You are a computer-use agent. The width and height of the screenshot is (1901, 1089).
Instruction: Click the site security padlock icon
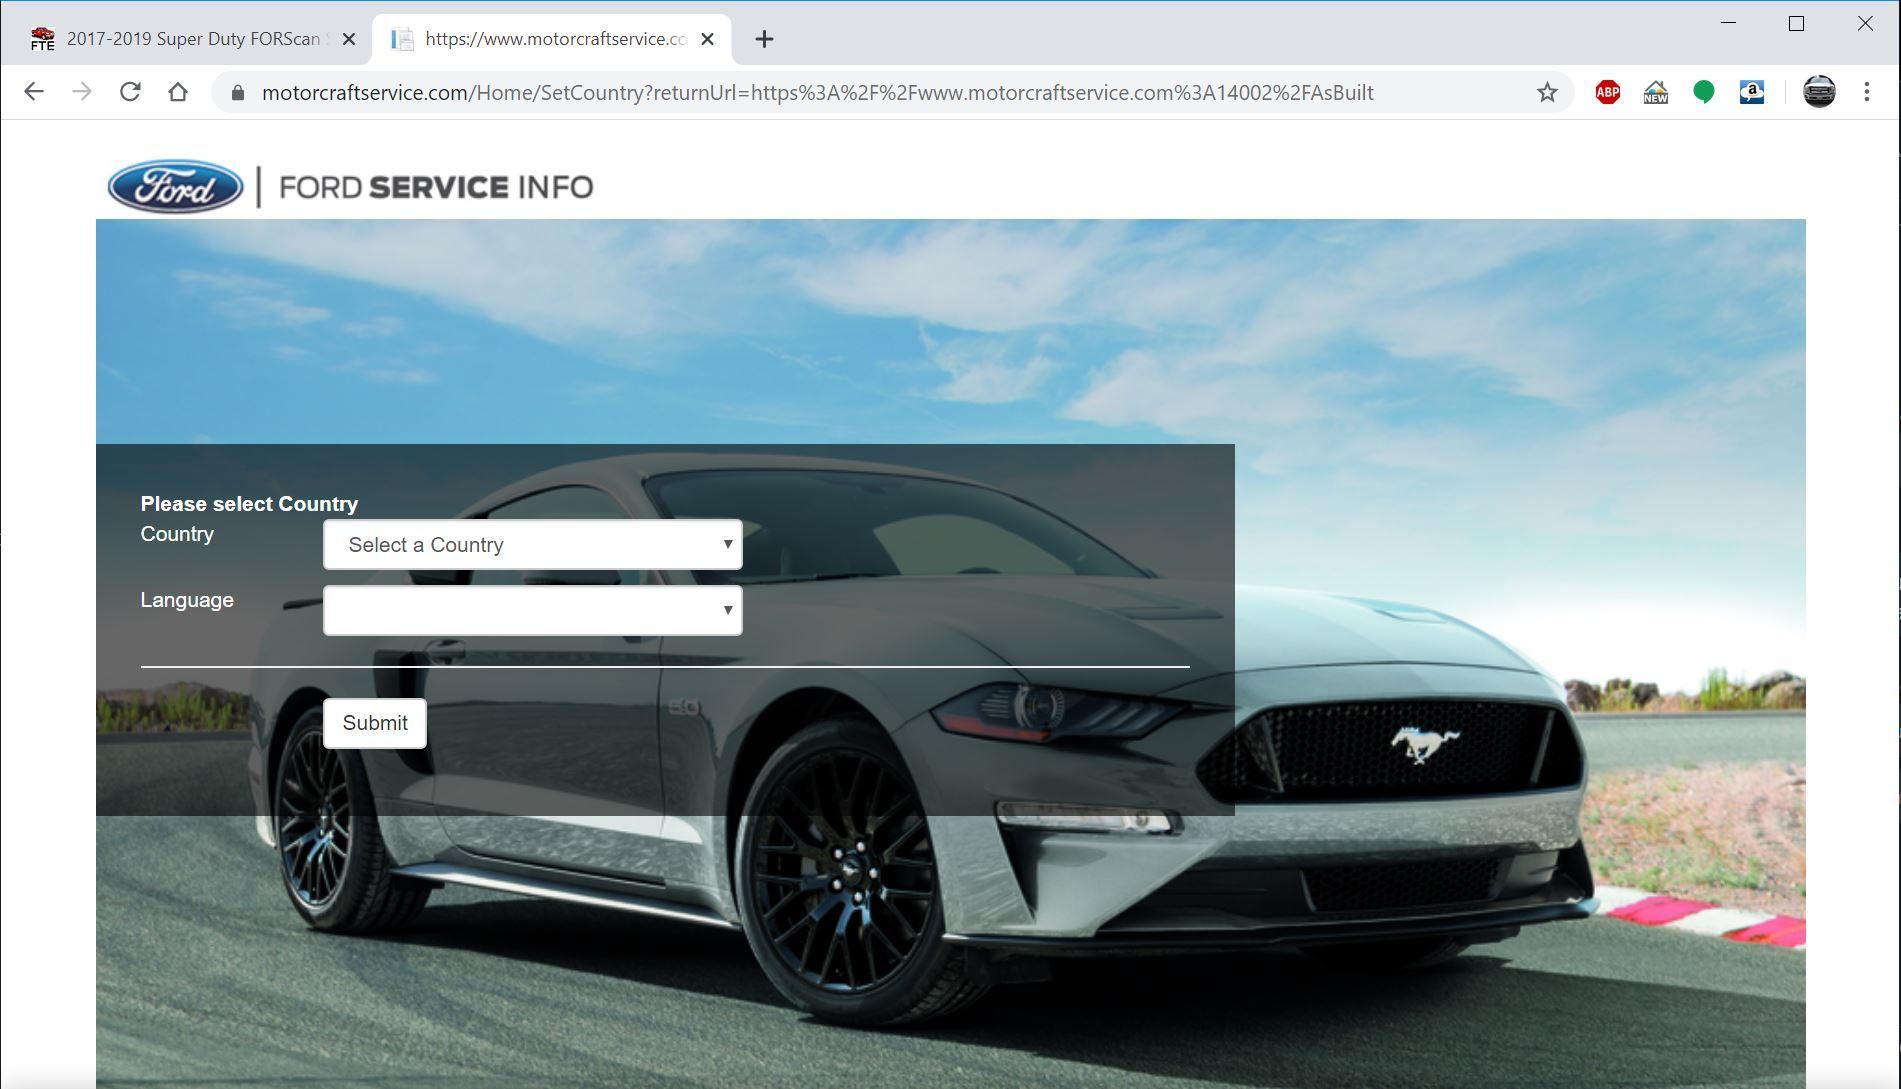(x=237, y=91)
